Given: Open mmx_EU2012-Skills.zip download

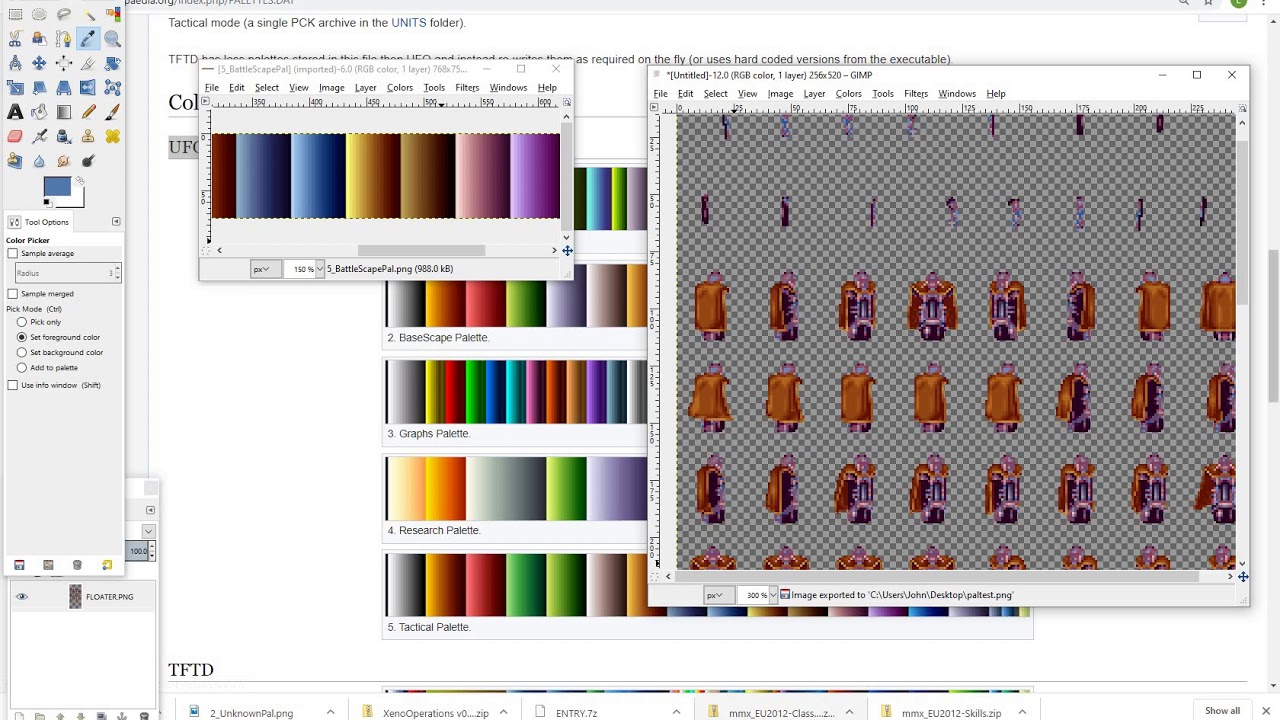Looking at the screenshot, I should [x=951, y=713].
